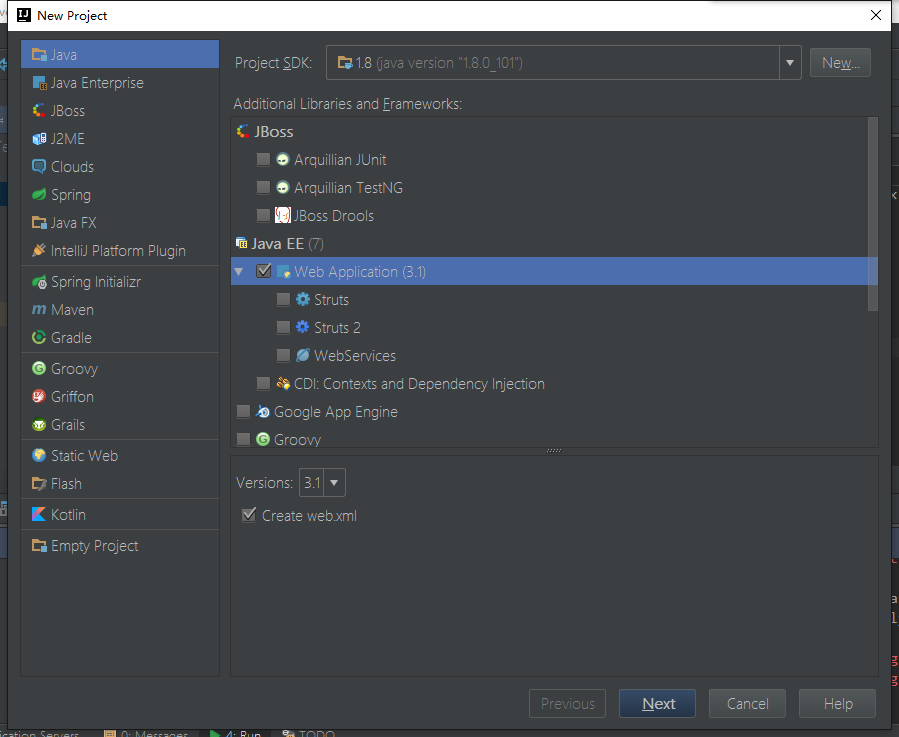Click the New... SDK button
899x737 pixels.
click(x=840, y=63)
